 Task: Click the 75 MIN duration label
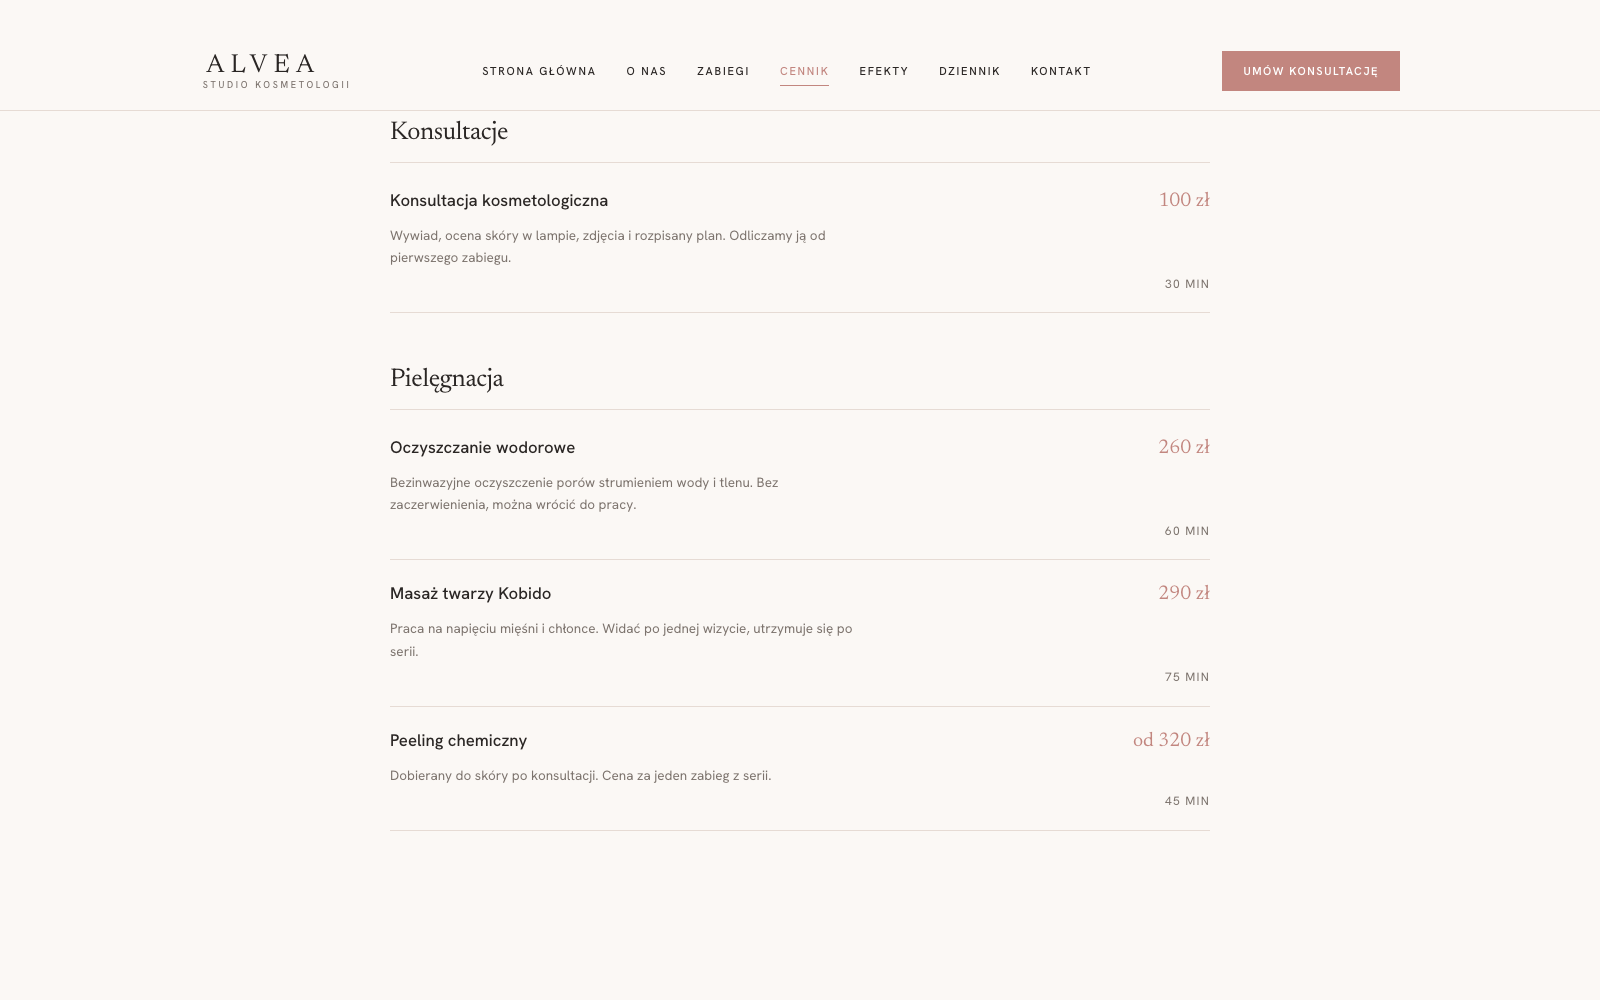coord(1187,677)
